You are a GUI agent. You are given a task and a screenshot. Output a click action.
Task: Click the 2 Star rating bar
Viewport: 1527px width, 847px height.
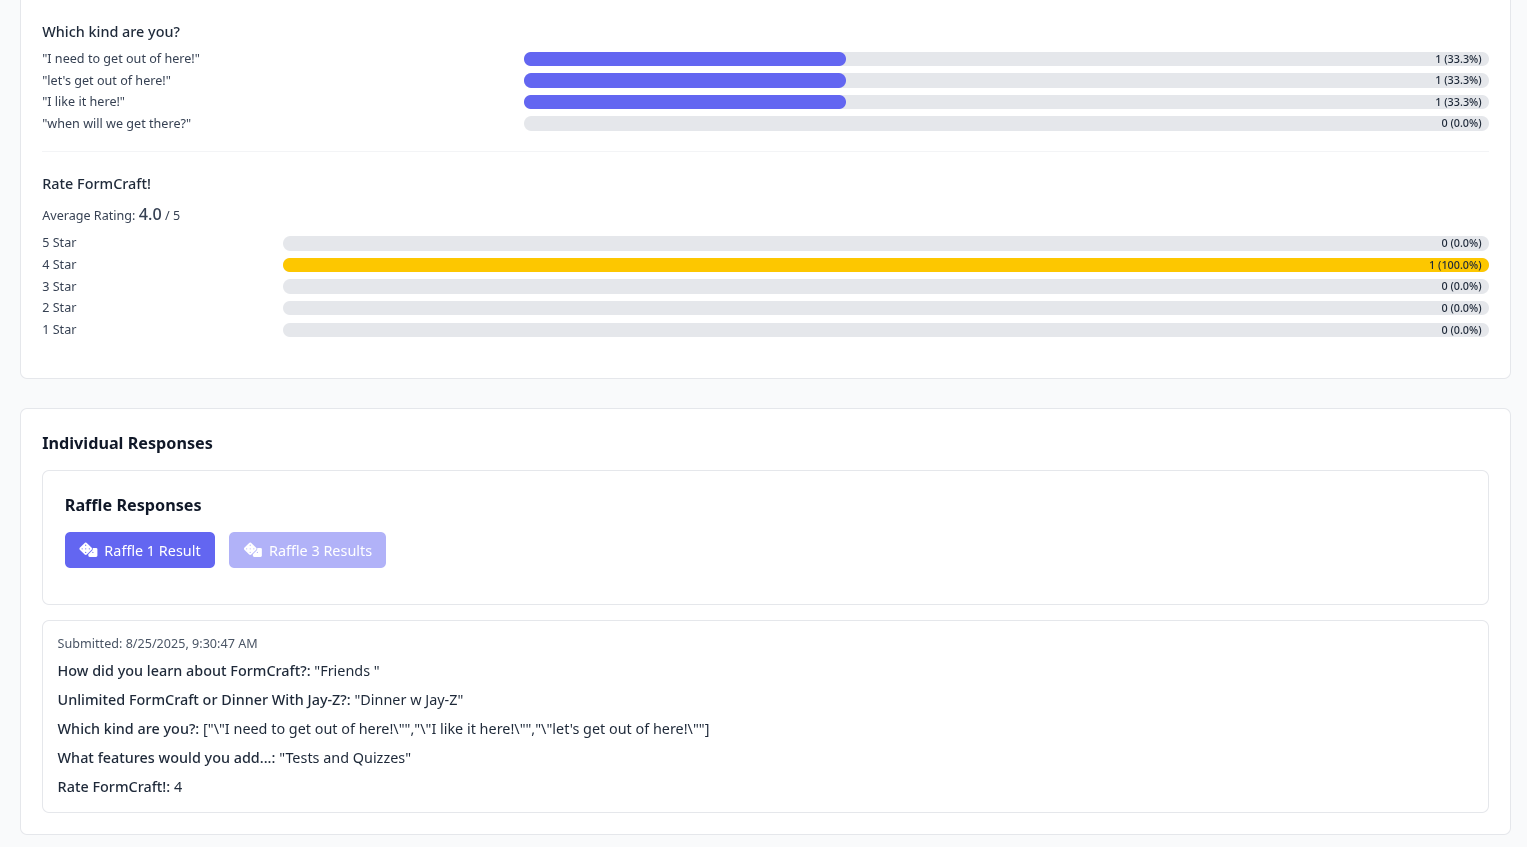tap(886, 308)
